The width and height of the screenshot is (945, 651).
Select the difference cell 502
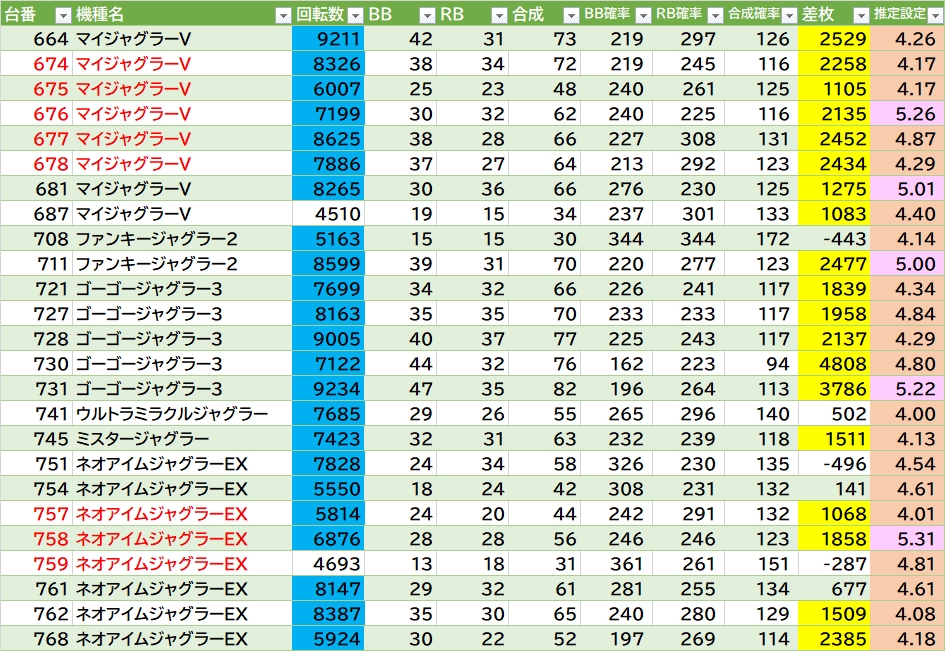tap(834, 414)
